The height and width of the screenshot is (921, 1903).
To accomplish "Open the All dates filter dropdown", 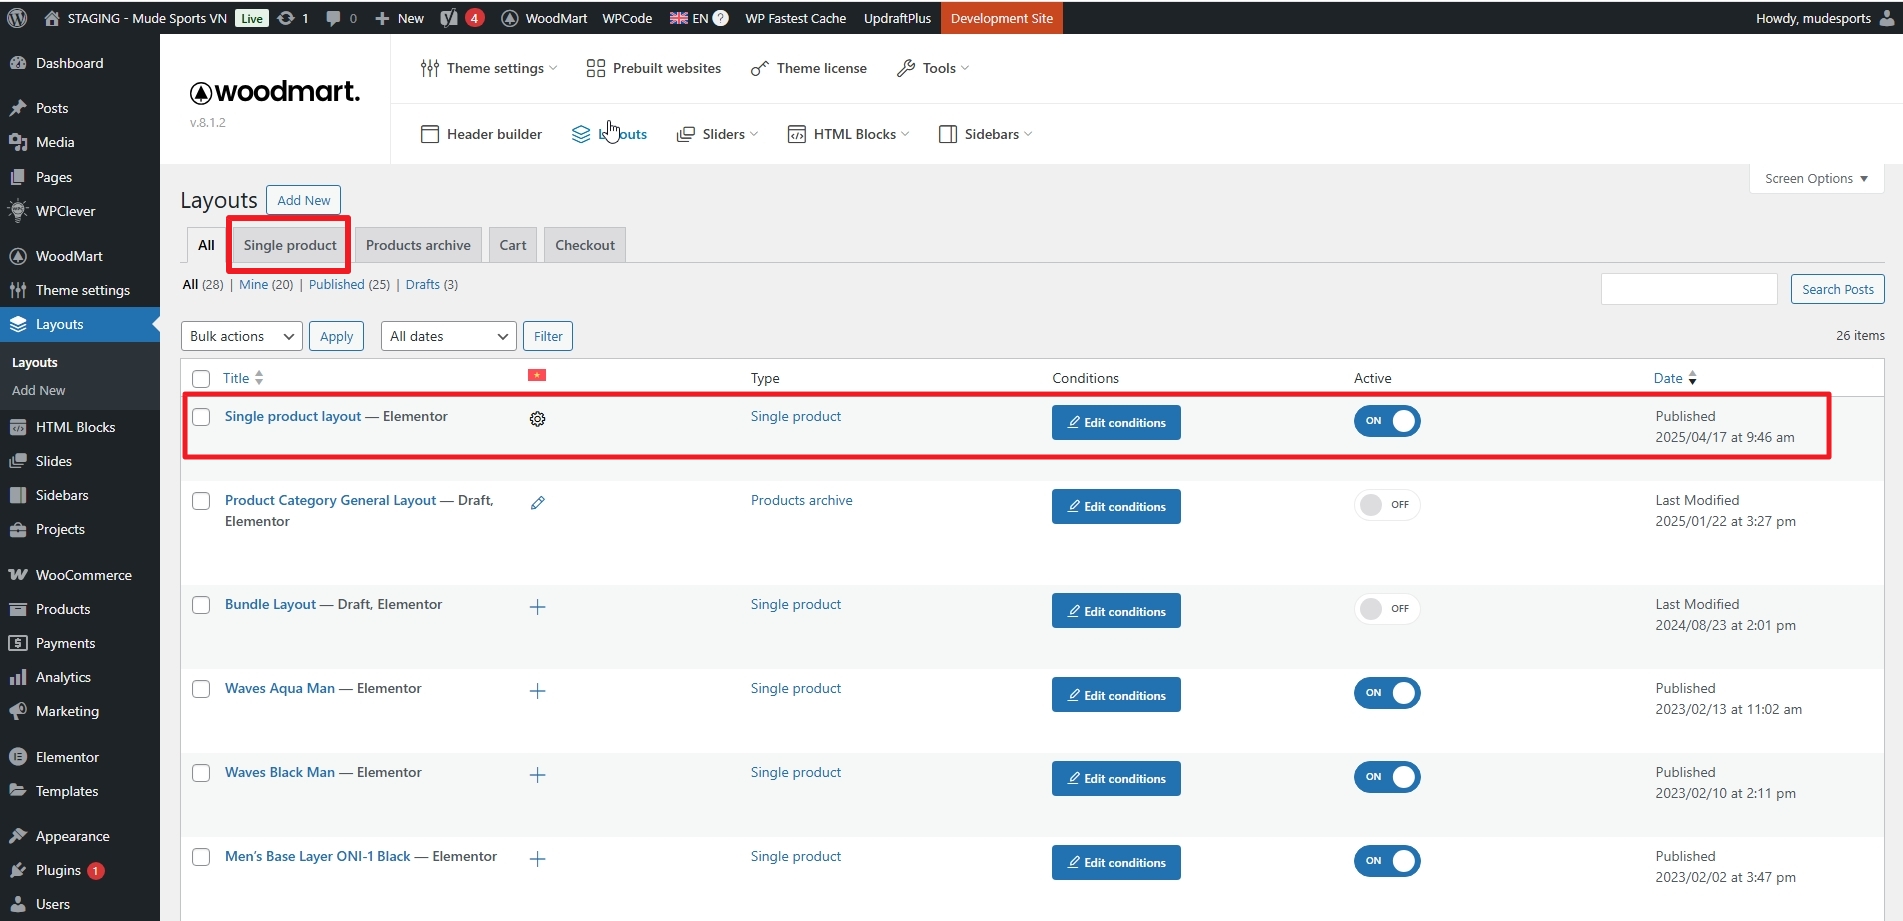I will pos(449,336).
